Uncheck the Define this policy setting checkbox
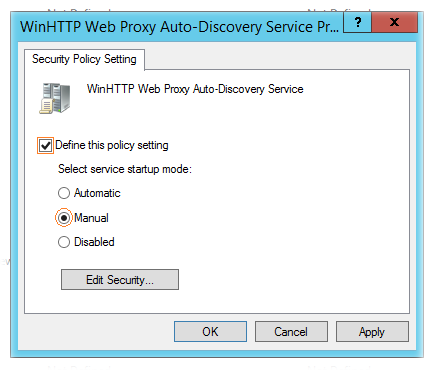Viewport: 432px width, 370px height. tap(45, 145)
